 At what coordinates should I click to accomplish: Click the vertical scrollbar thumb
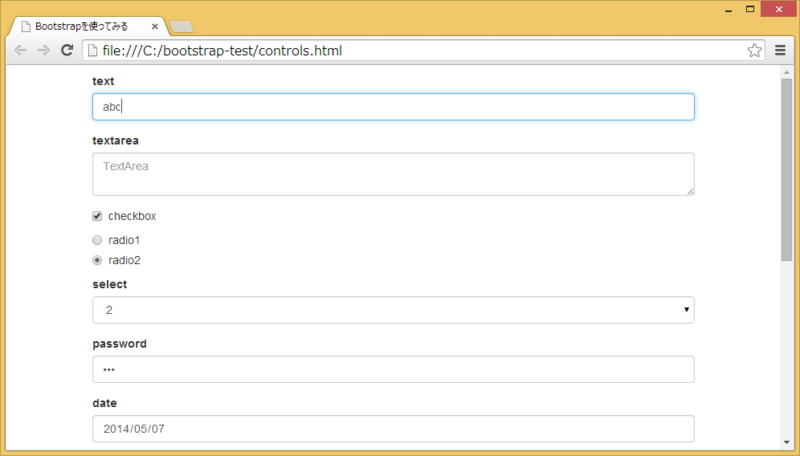(786, 170)
